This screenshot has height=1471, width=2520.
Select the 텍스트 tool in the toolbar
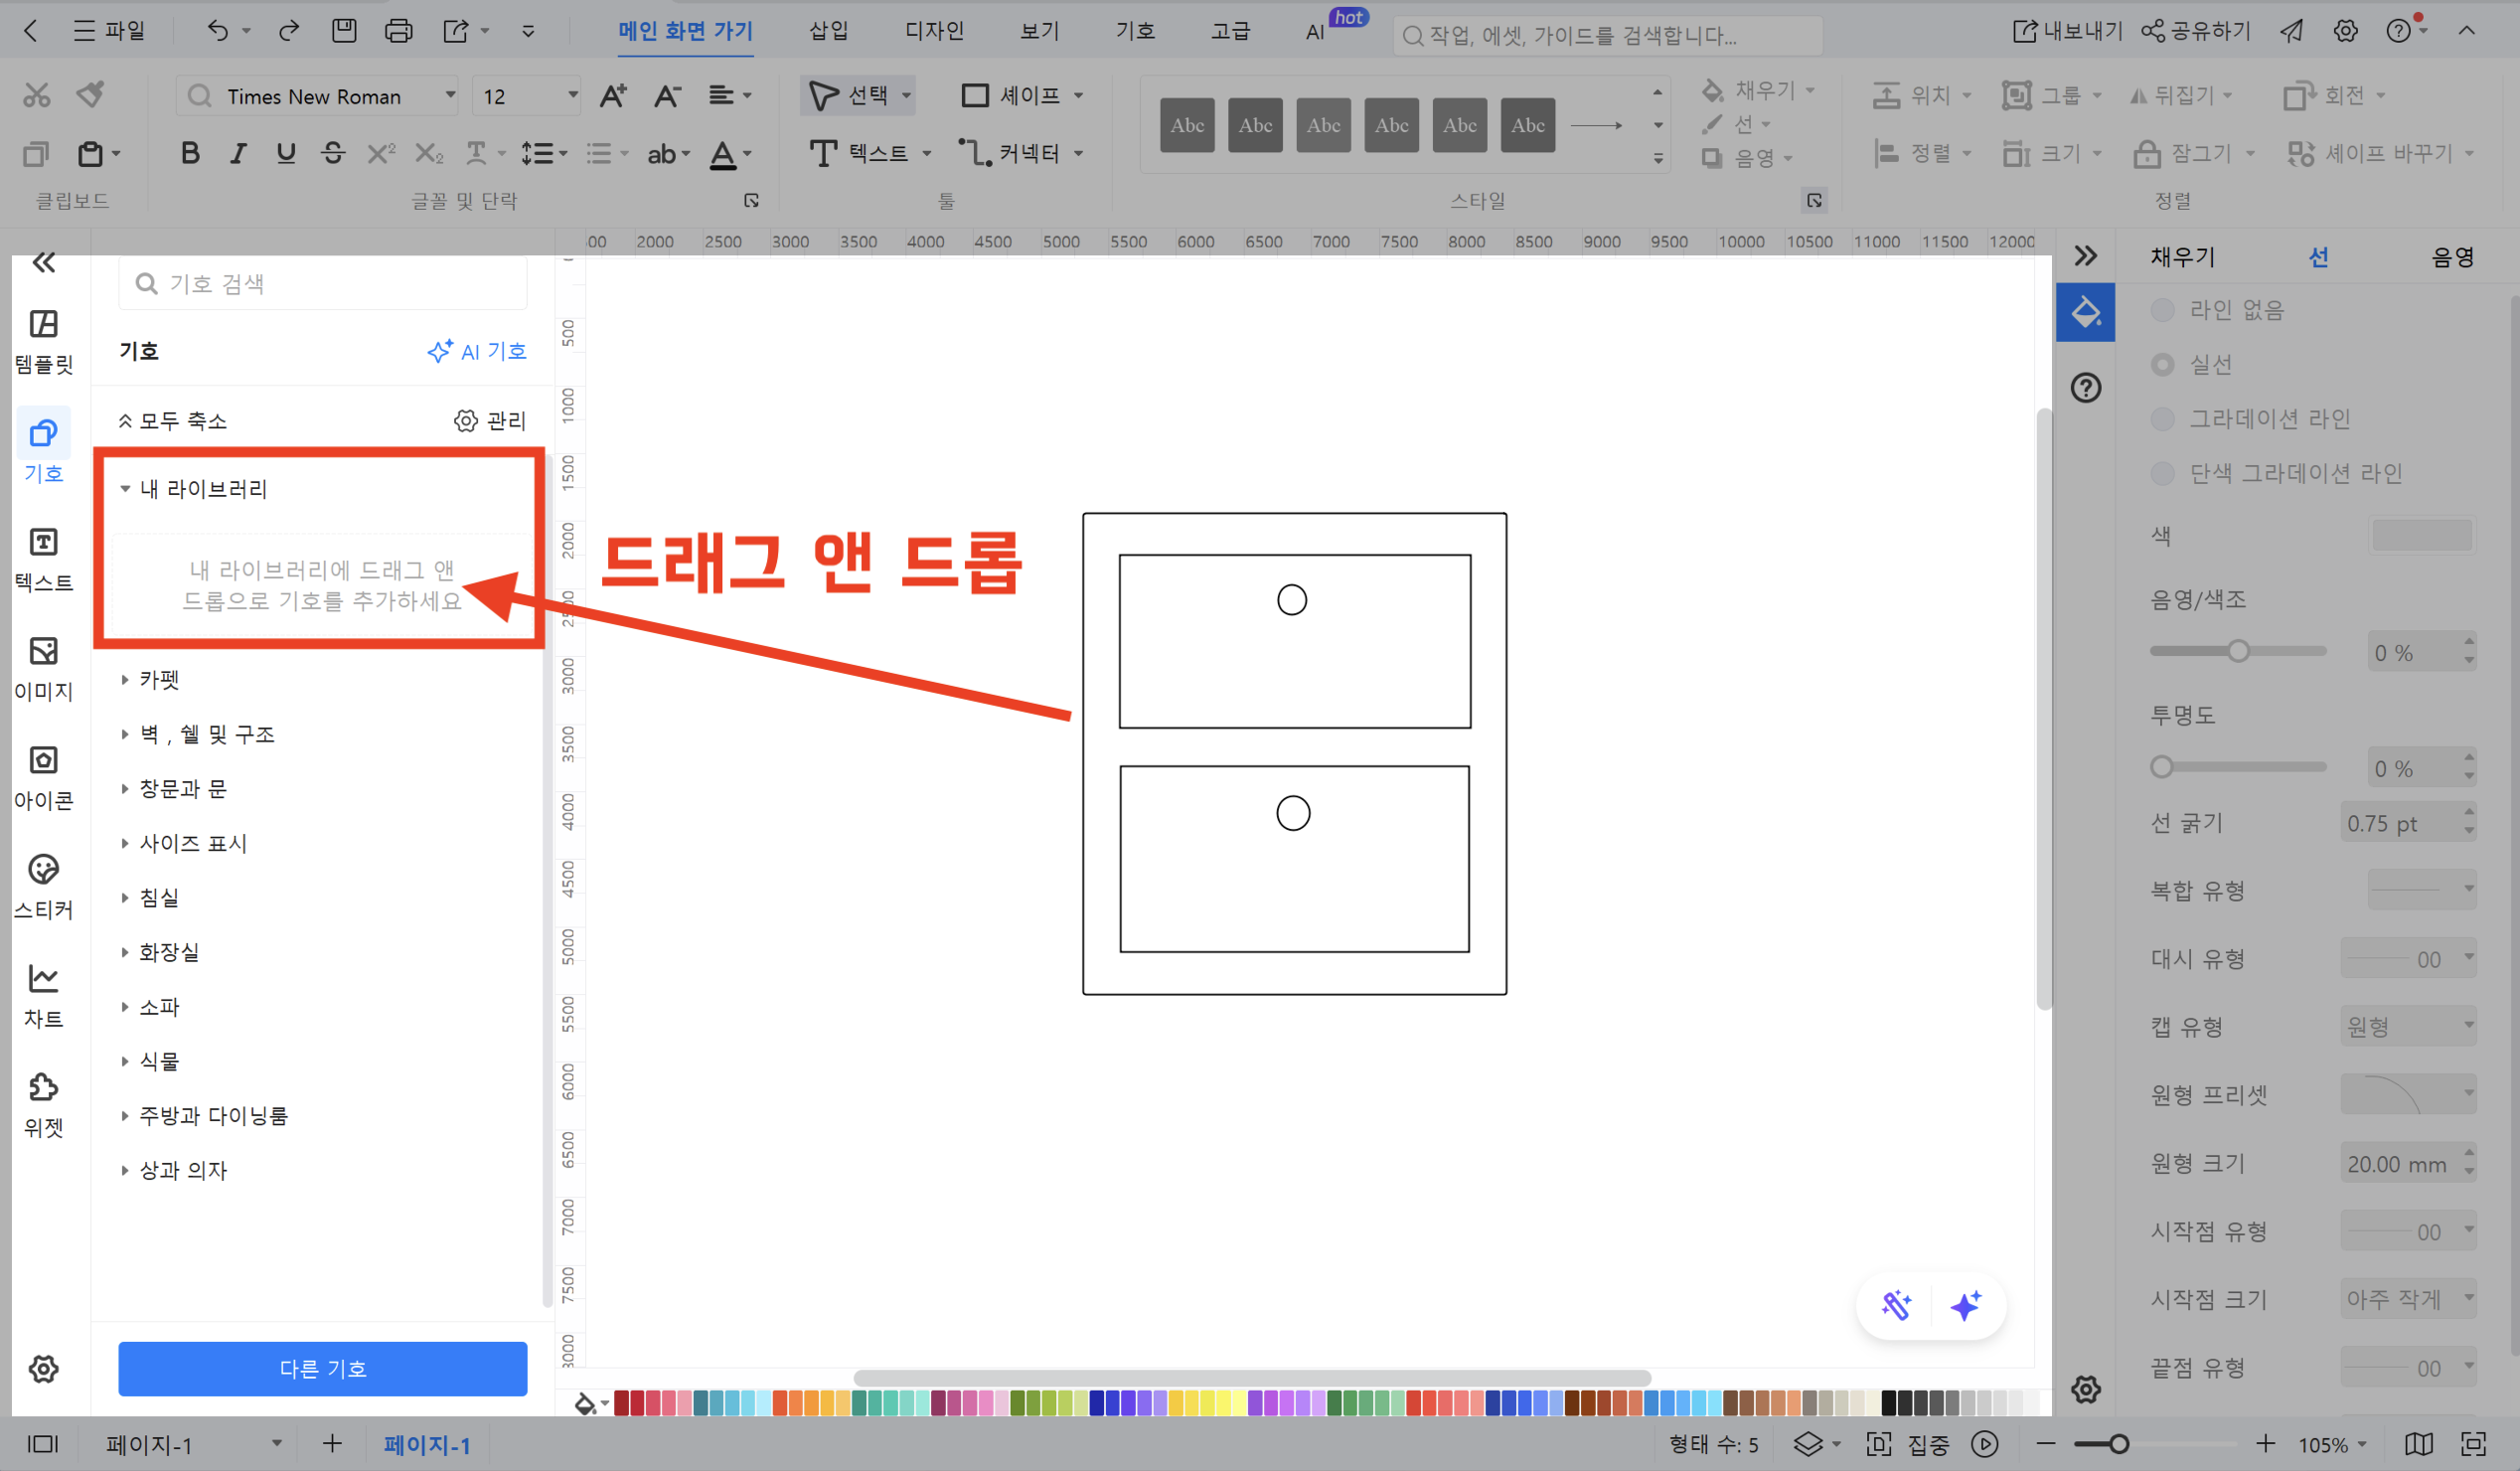coord(864,152)
